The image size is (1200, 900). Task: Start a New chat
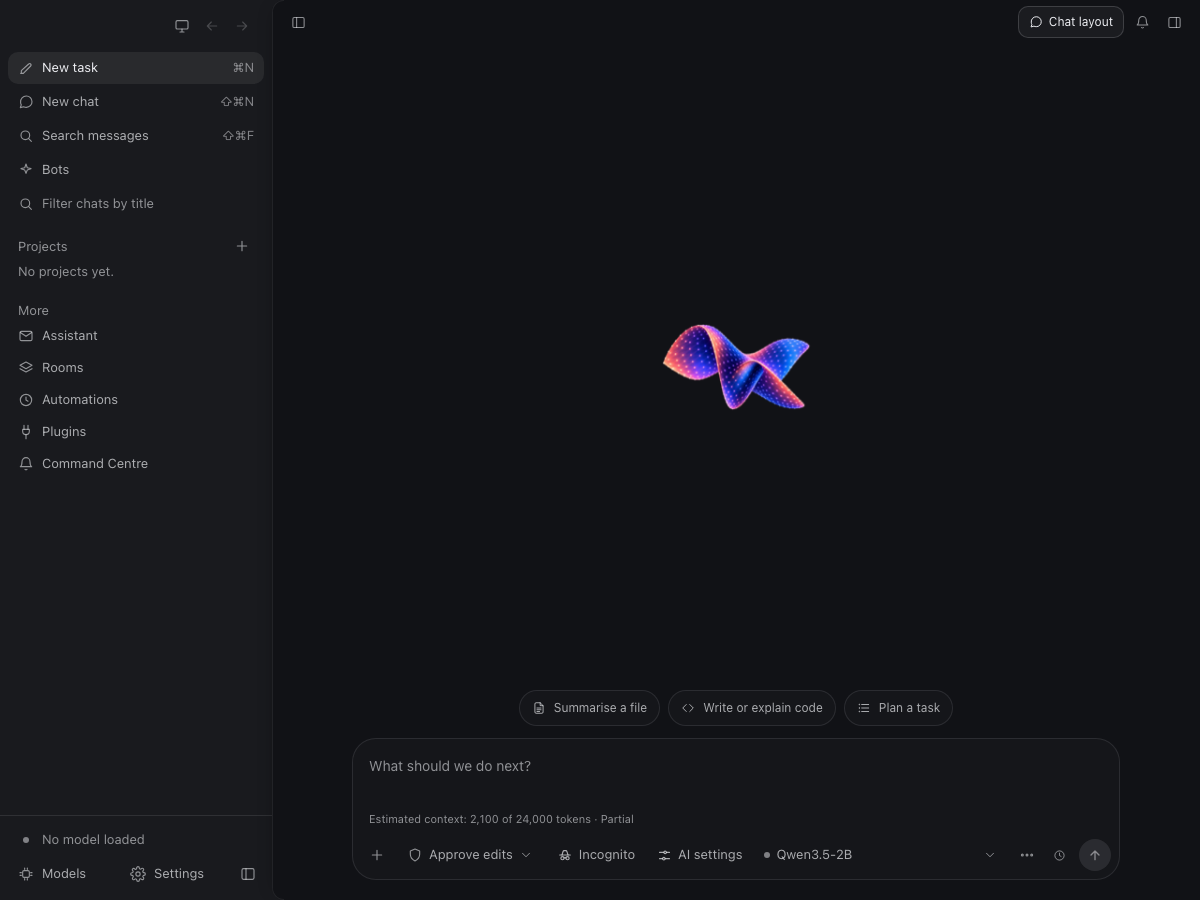tap(136, 102)
